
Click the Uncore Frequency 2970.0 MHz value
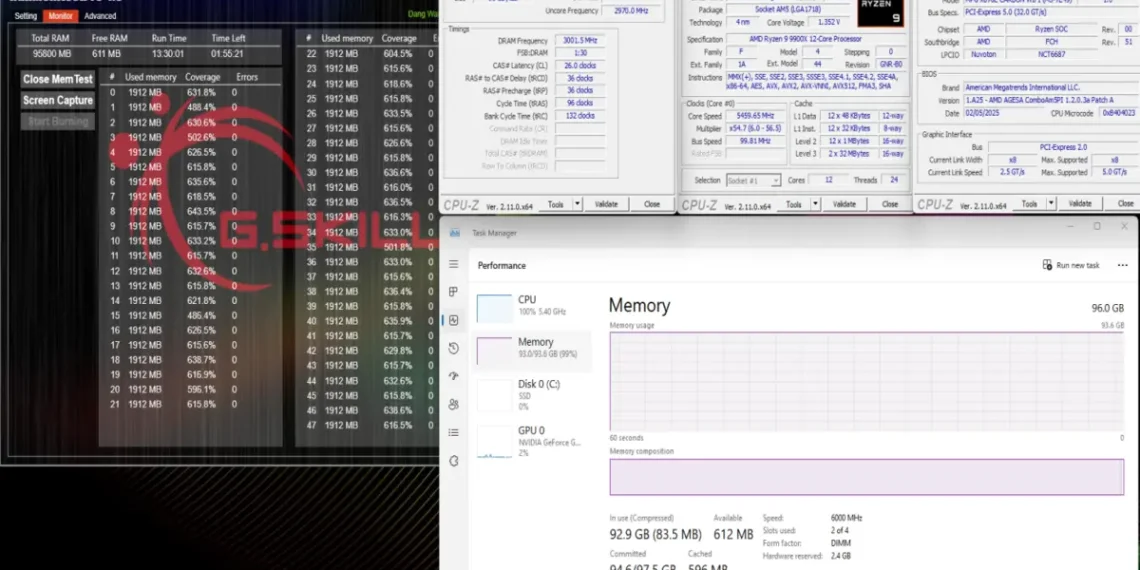[x=632, y=11]
